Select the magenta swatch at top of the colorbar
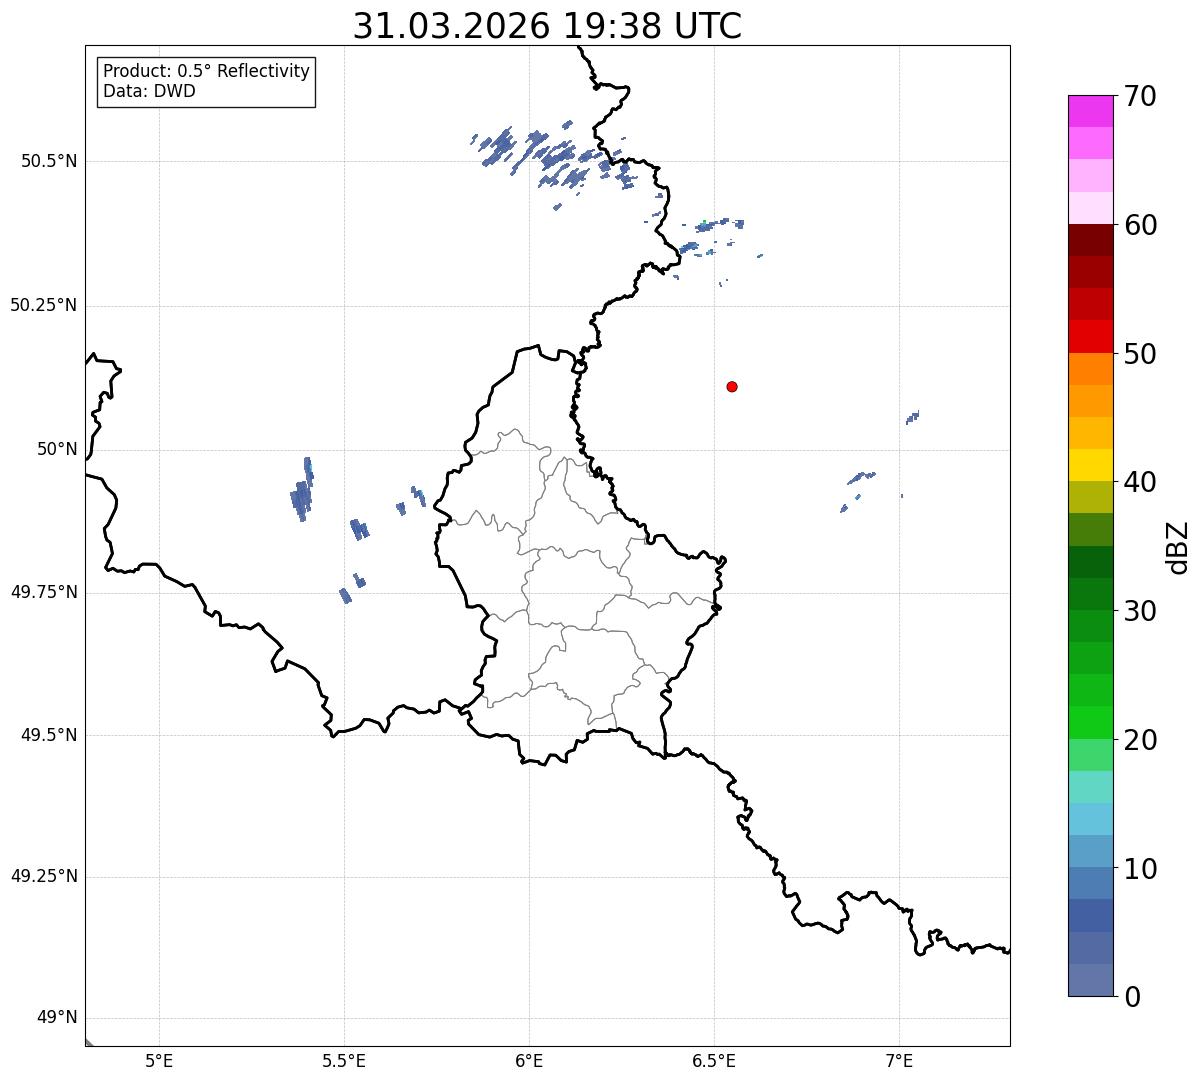The image size is (1202, 1081). pyautogui.click(x=1090, y=111)
